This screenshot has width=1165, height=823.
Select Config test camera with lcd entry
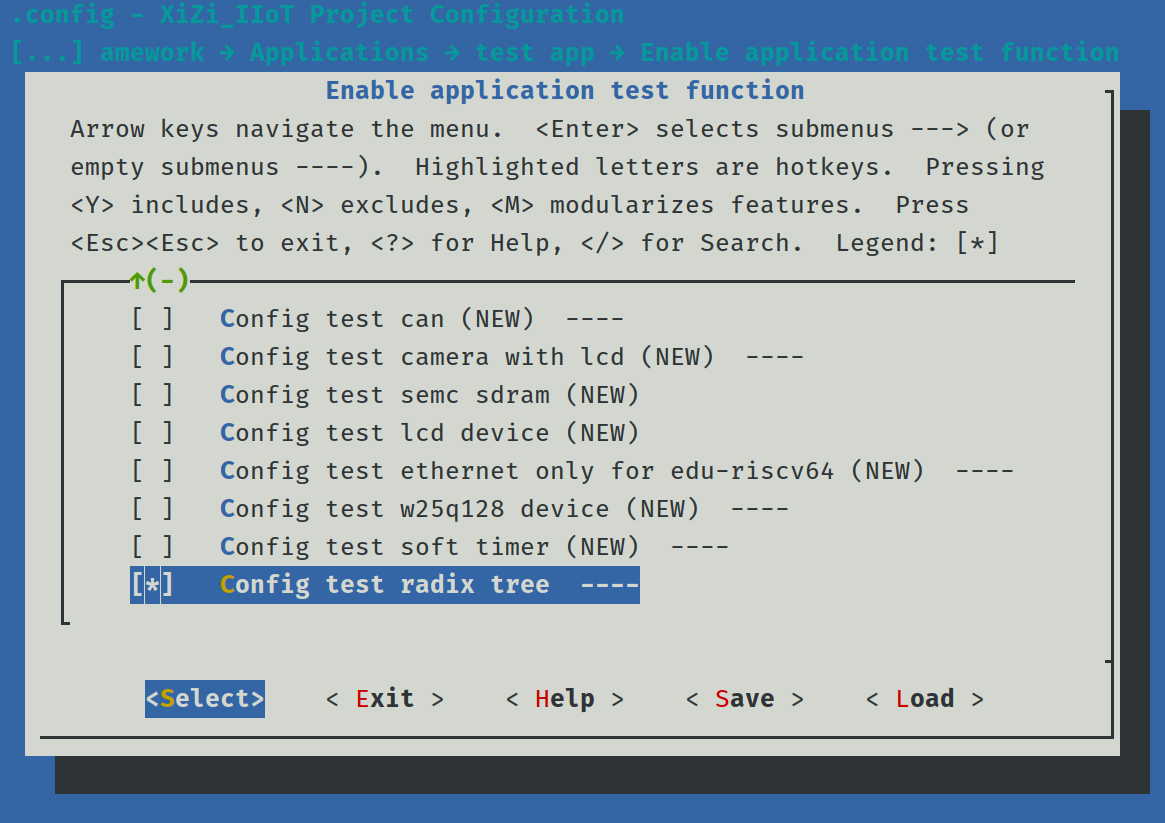click(x=467, y=357)
